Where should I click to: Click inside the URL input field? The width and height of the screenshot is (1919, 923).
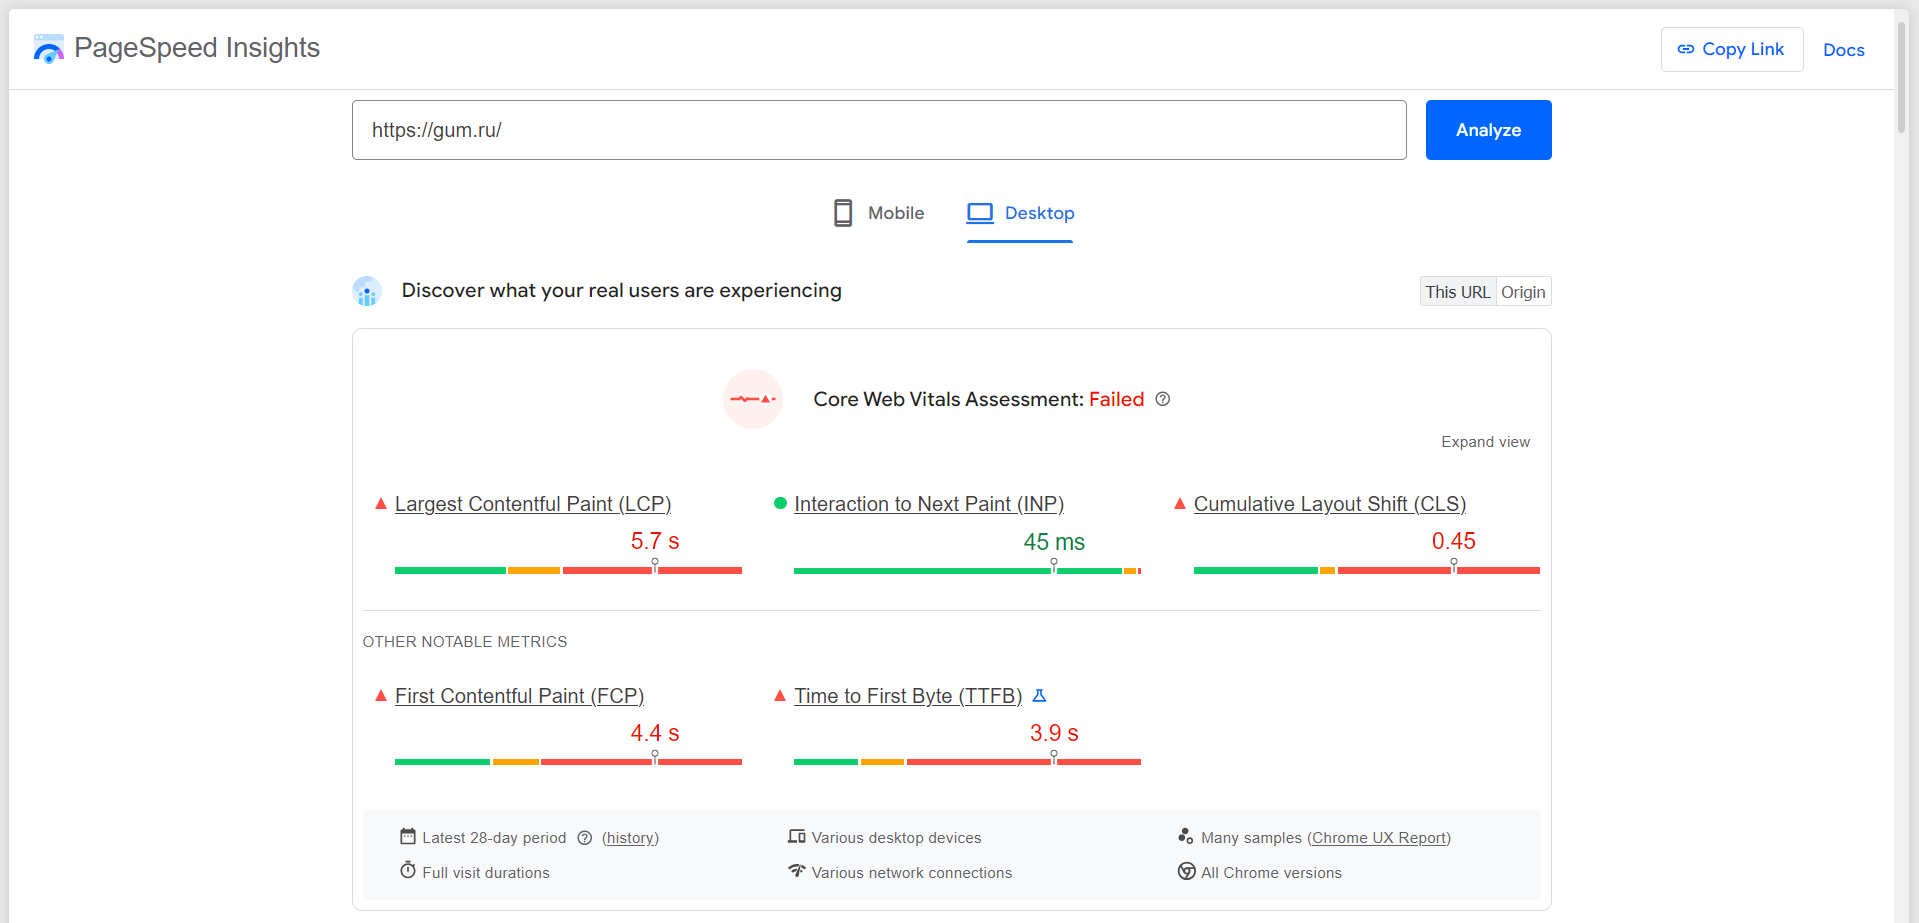click(x=878, y=130)
